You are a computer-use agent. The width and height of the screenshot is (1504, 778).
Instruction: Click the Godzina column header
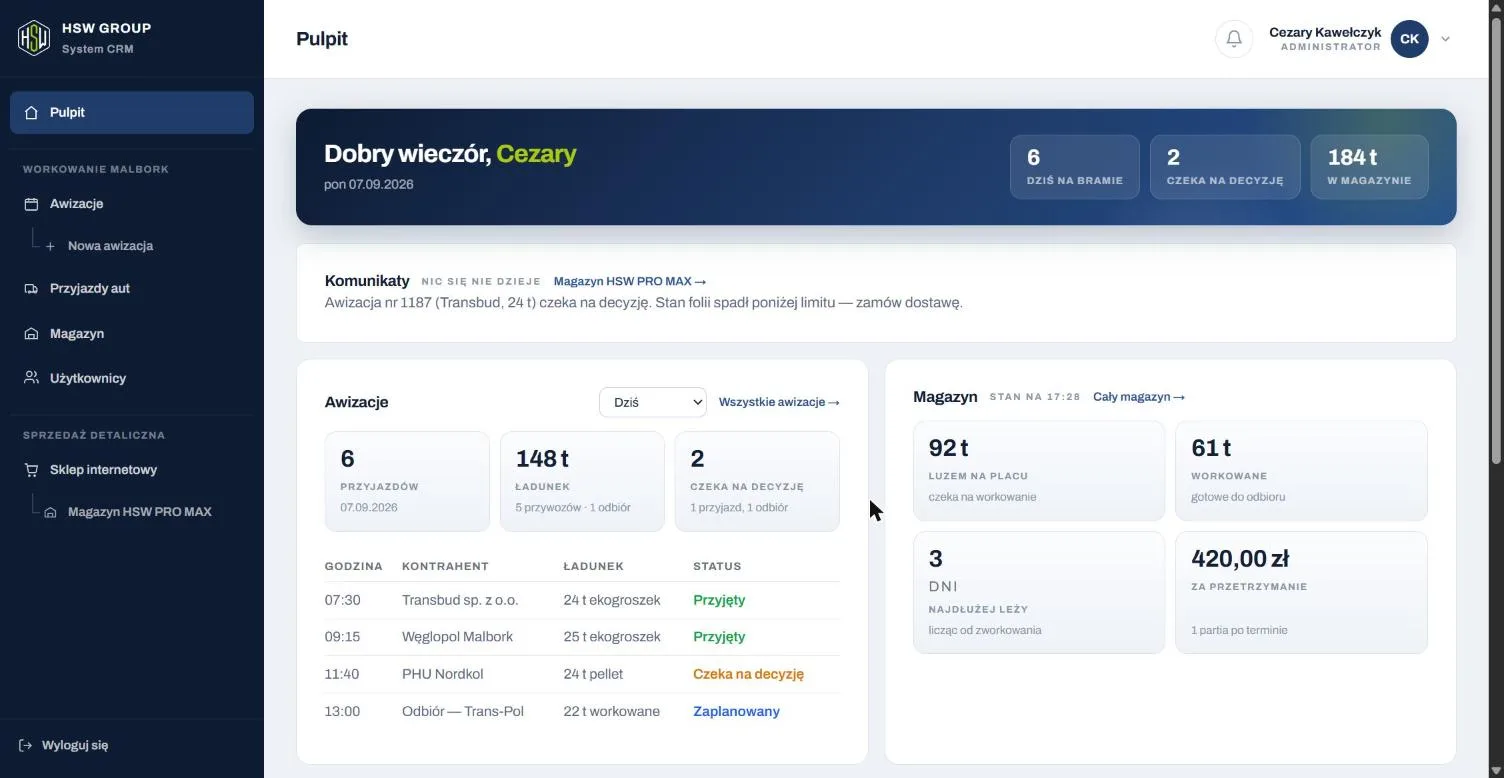pyautogui.click(x=354, y=566)
